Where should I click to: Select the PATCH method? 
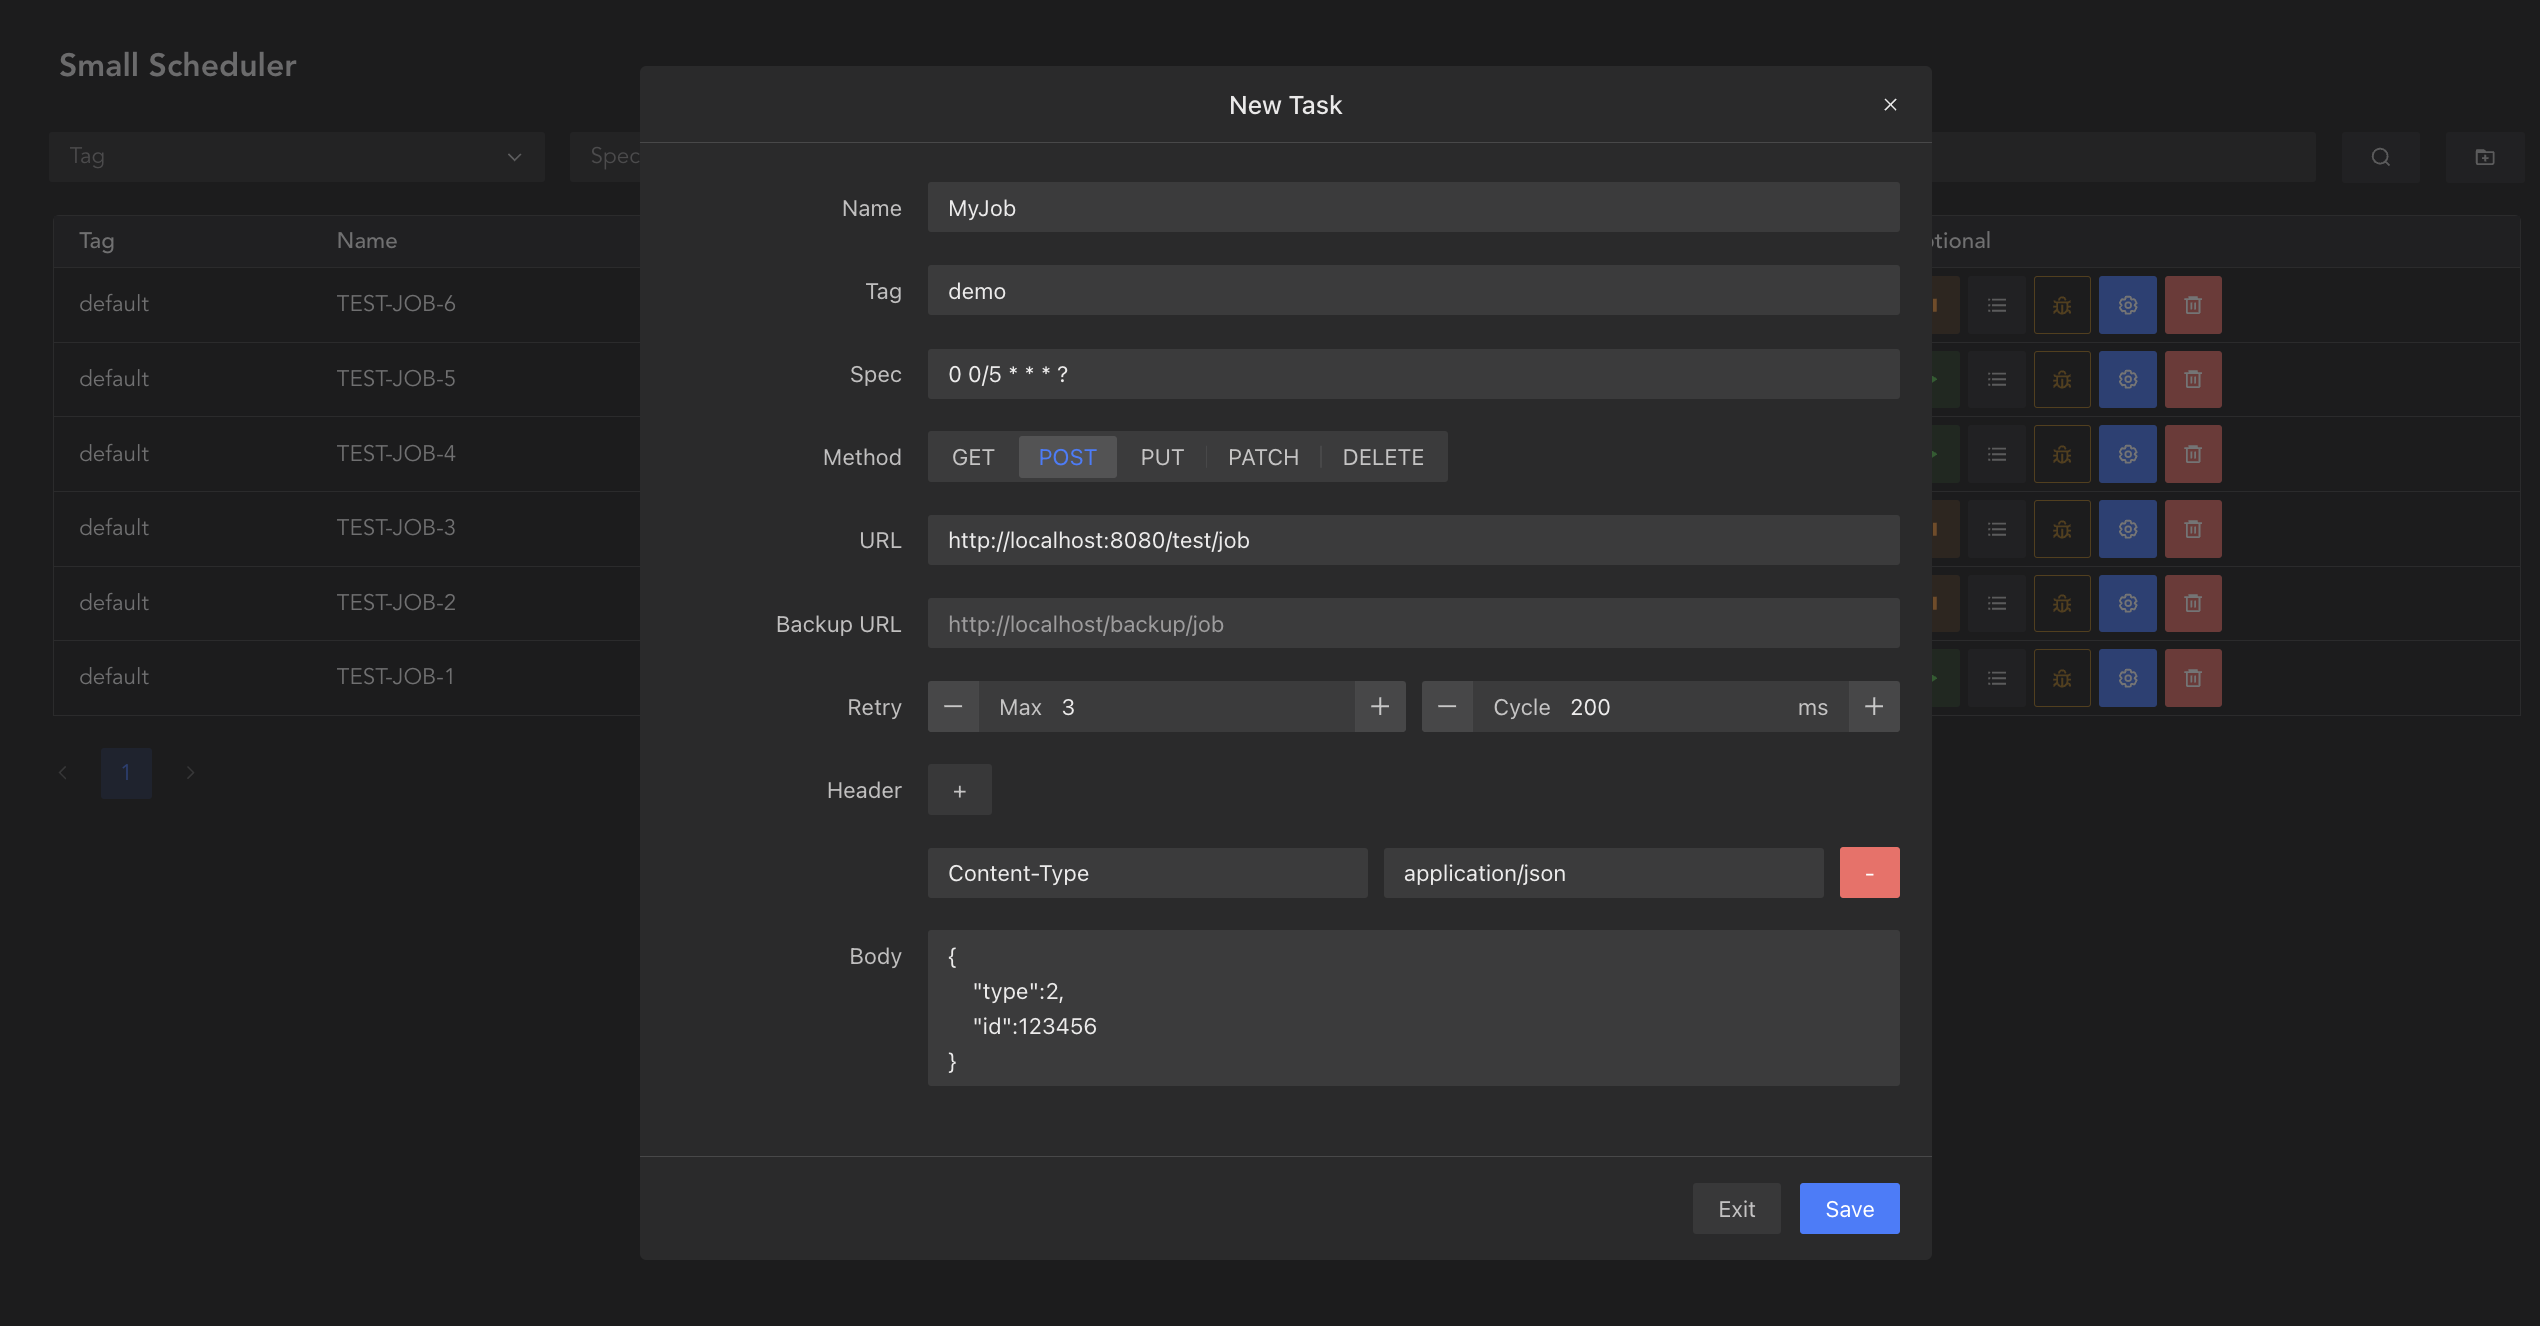tap(1263, 457)
